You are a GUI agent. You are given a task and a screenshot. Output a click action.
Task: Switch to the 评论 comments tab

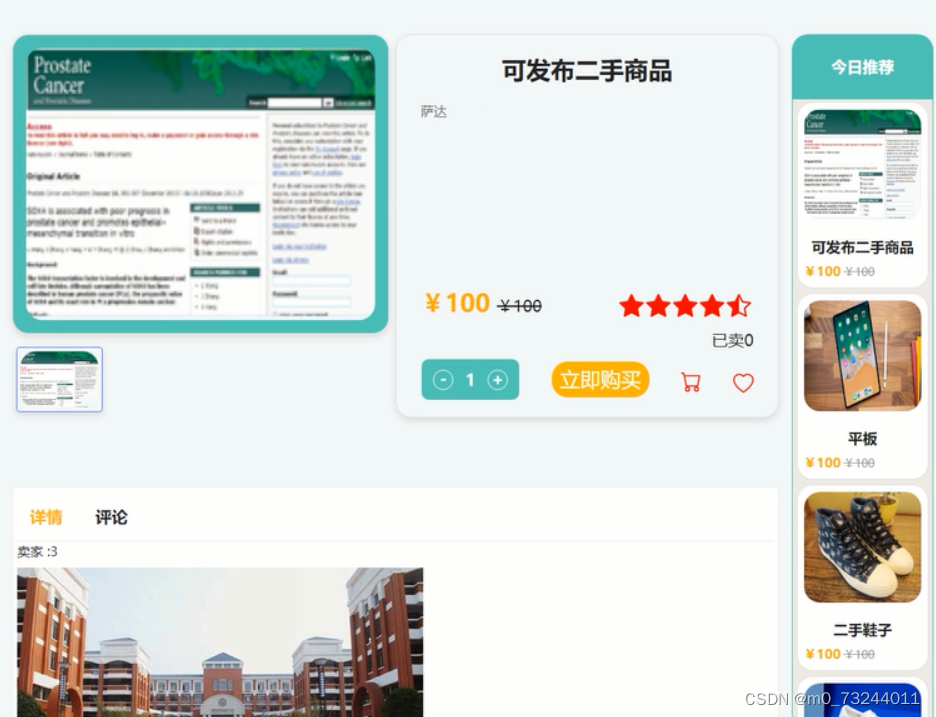111,517
